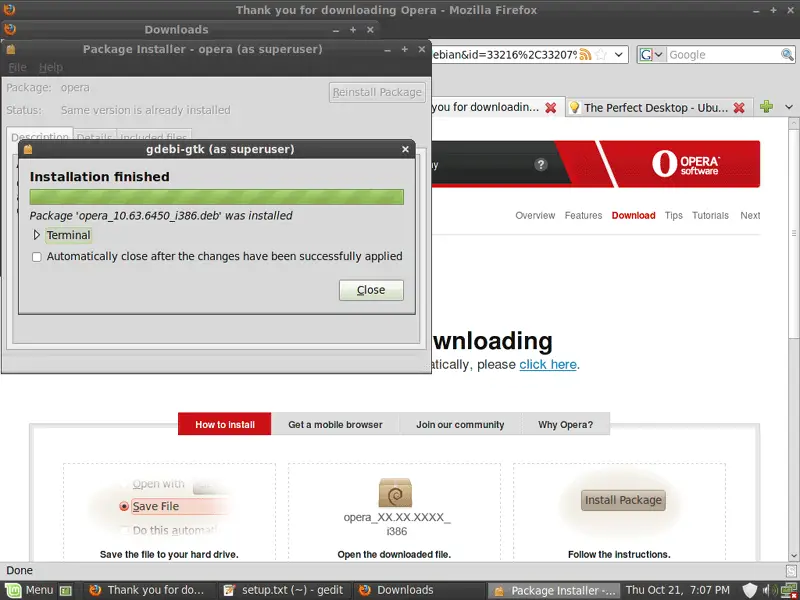Select the Get a mobile browser tab

point(335,424)
